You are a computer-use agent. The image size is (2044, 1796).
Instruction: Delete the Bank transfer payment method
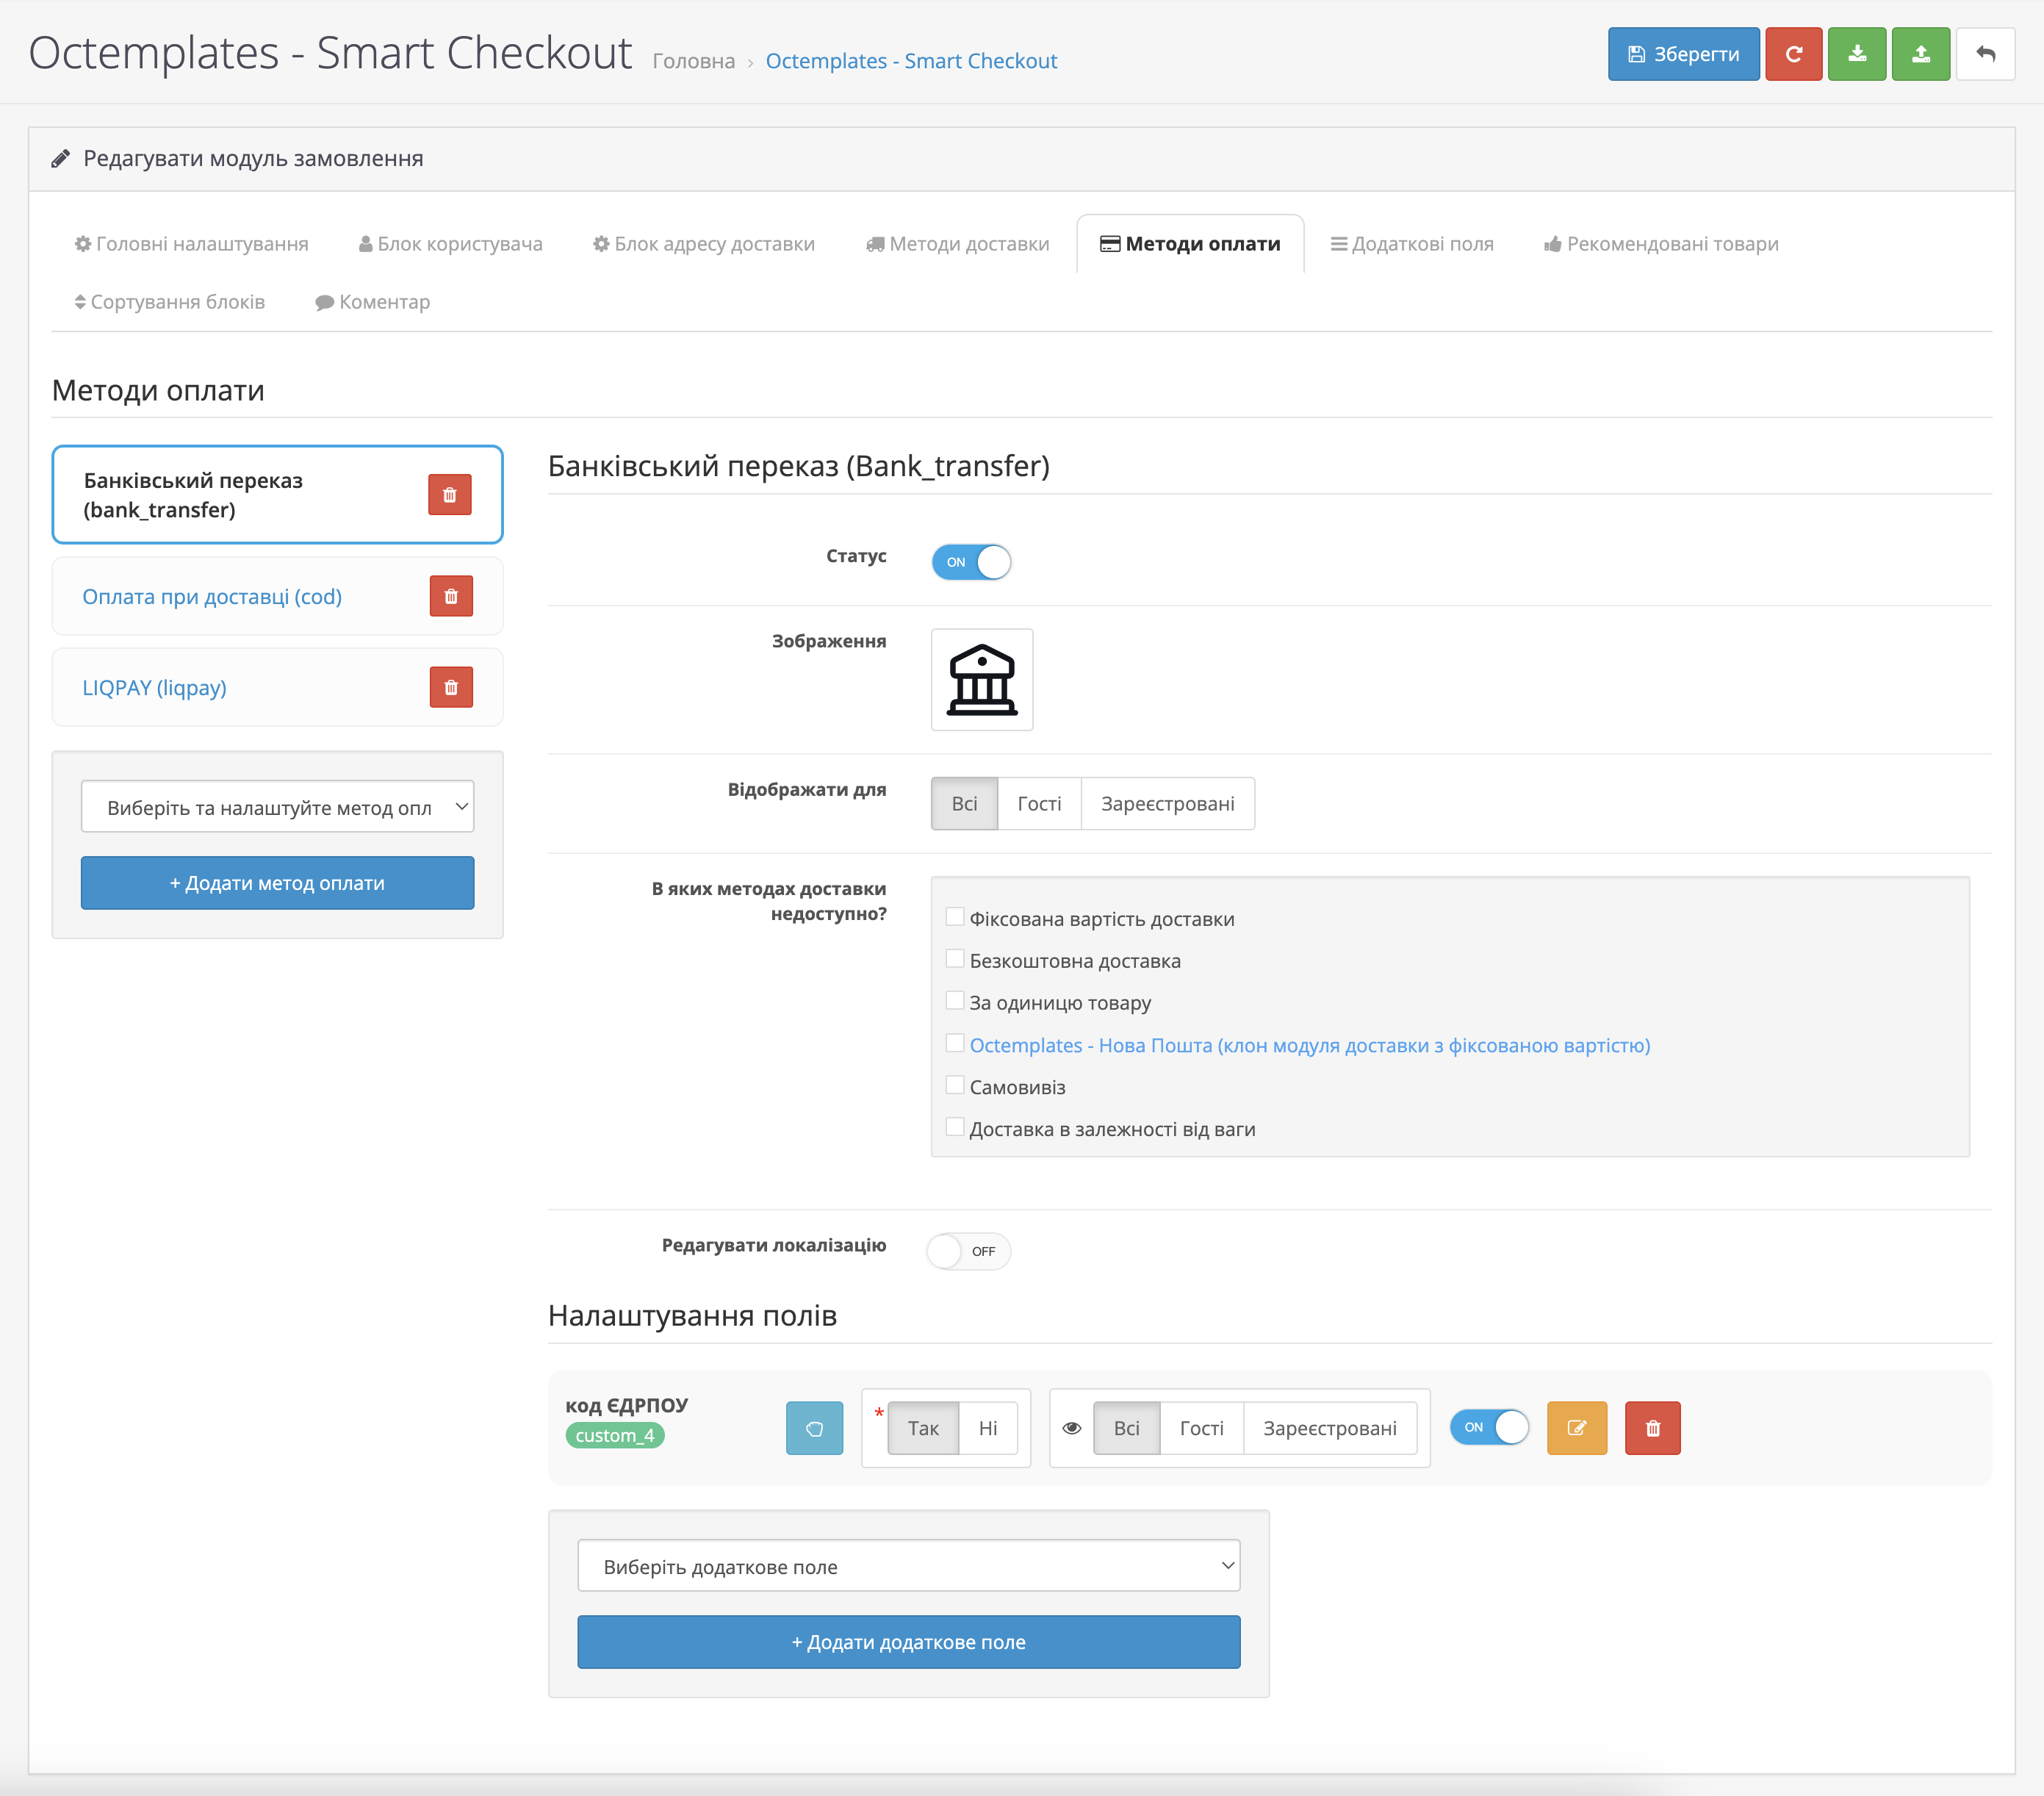449,495
